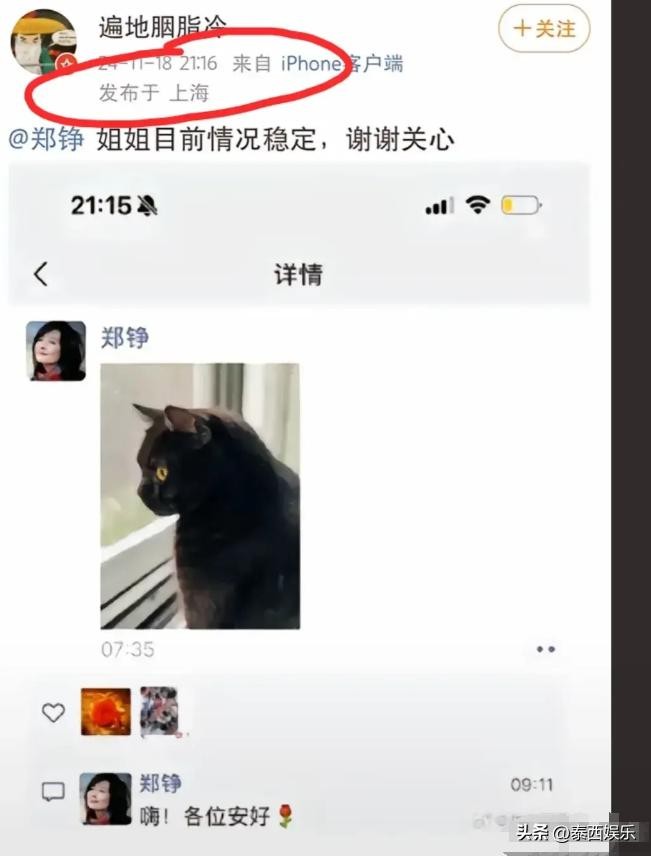651x856 pixels.
Task: Tap the 郑铮 name in the comment
Action: pyautogui.click(x=161, y=783)
